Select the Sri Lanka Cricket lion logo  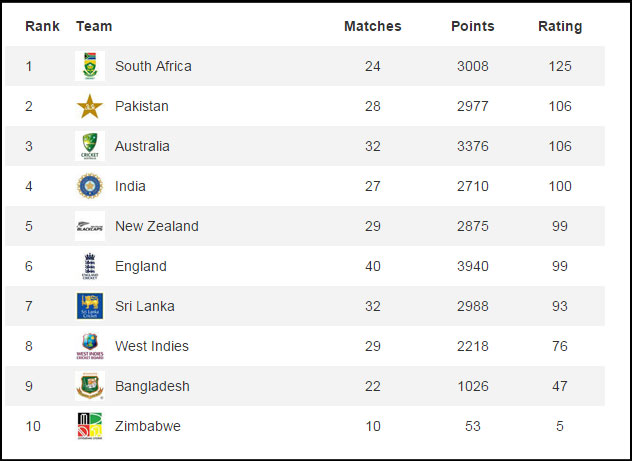(90, 306)
